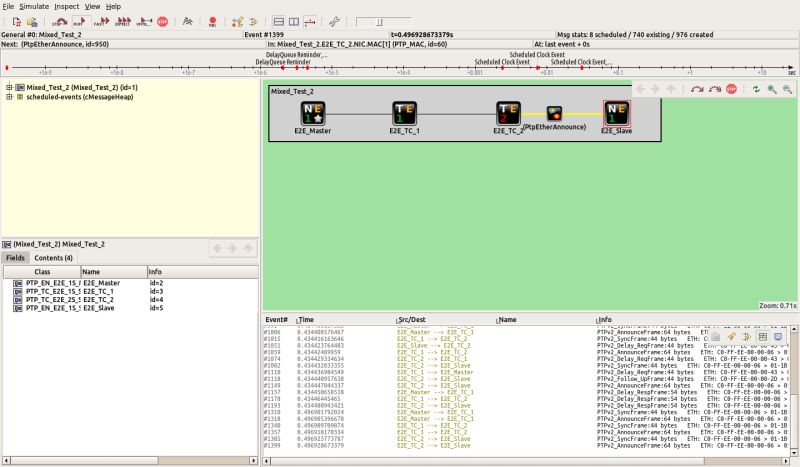Click canvas toolbar fast-run-module icon

coord(715,89)
